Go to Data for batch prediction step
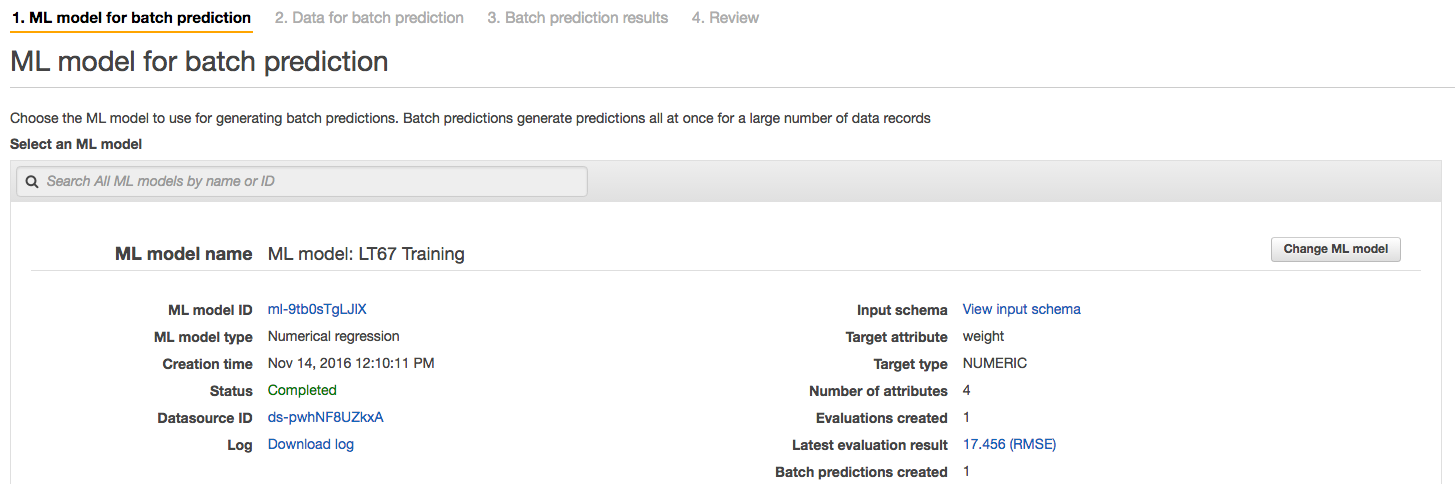Viewport: 1455px width, 484px height. click(x=369, y=18)
